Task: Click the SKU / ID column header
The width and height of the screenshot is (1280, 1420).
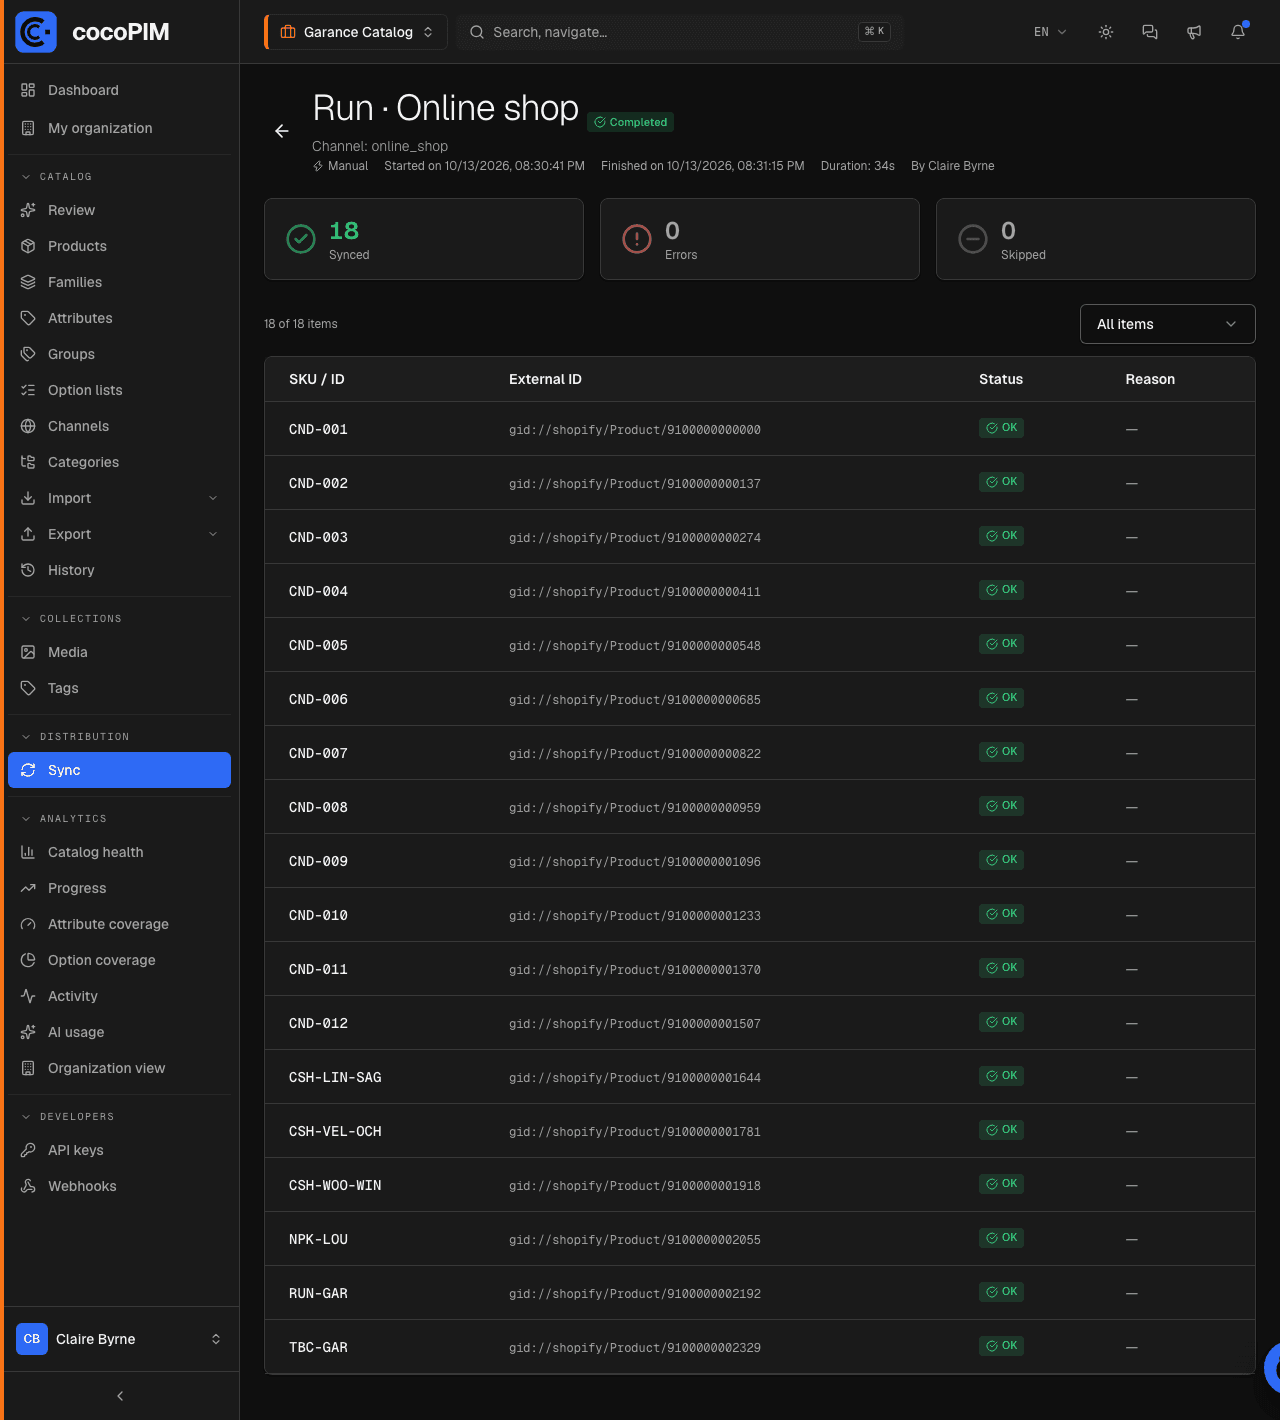Action: click(x=317, y=379)
